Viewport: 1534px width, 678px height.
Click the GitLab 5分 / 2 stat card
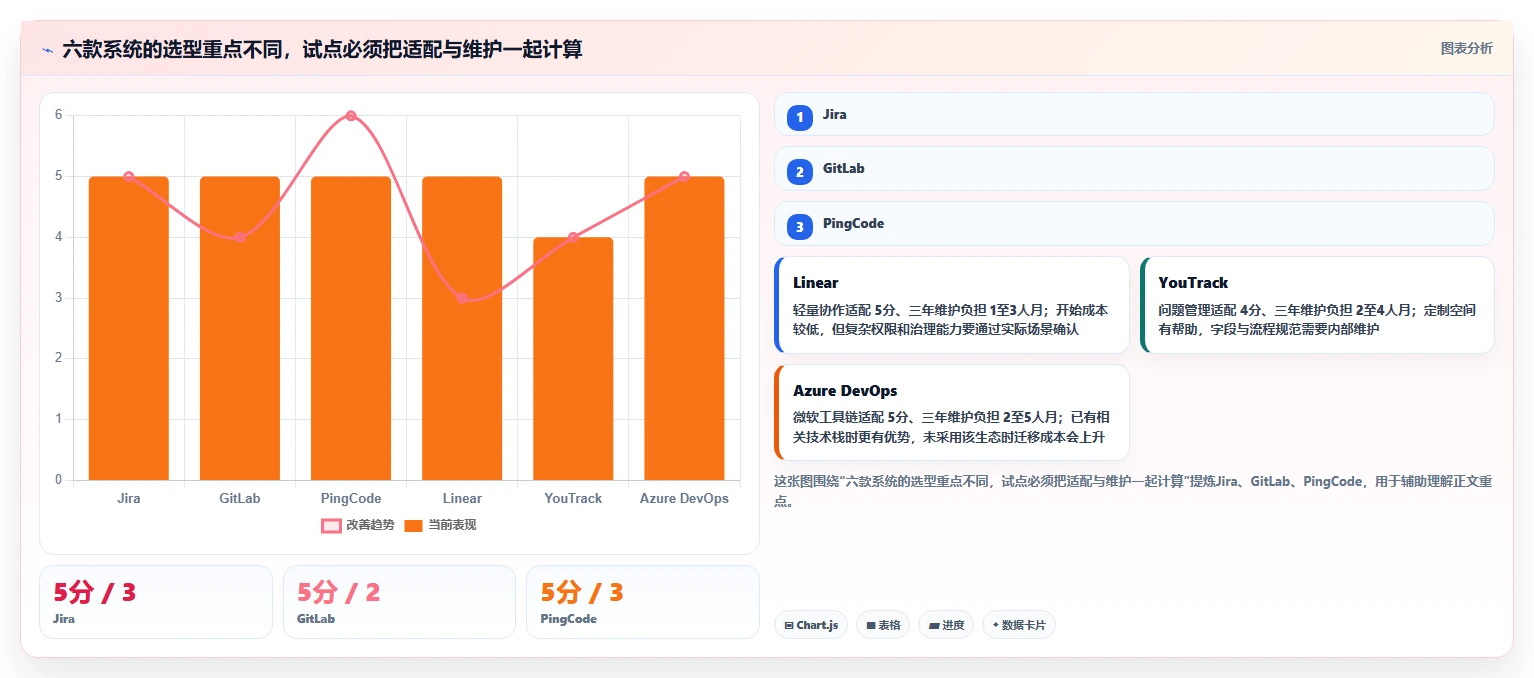coord(399,602)
